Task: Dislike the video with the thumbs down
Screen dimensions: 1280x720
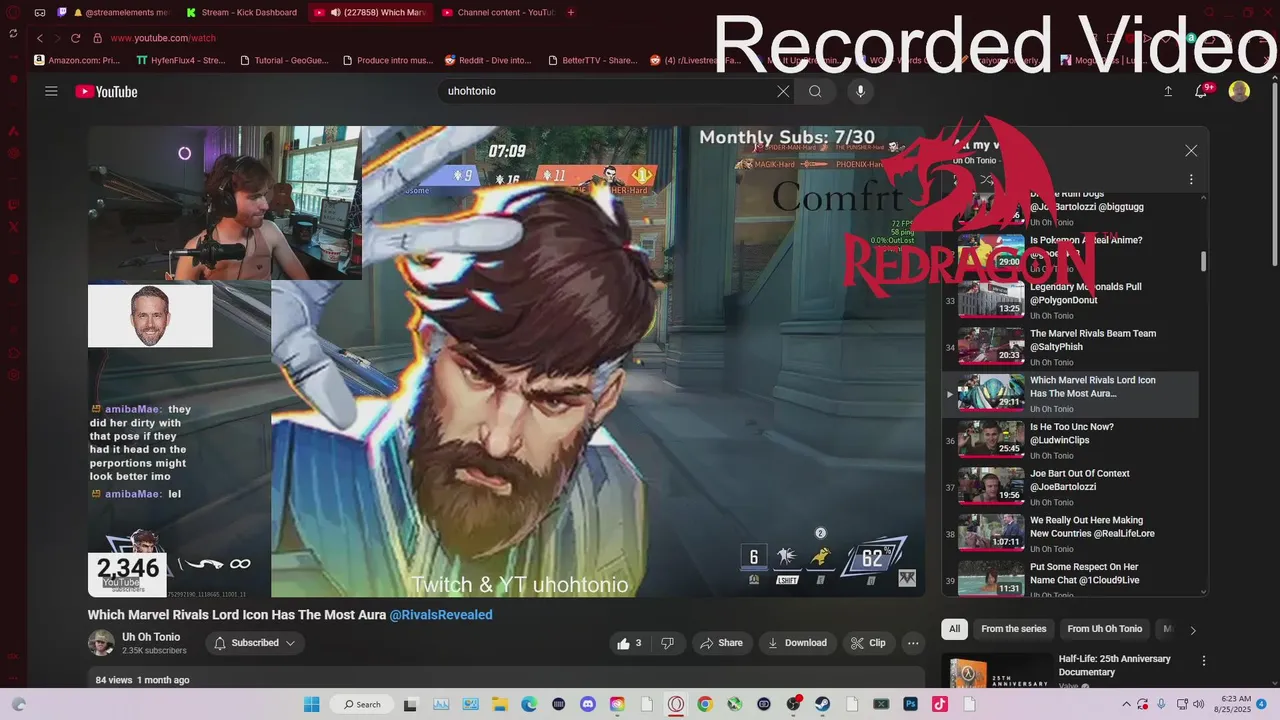Action: [x=667, y=643]
